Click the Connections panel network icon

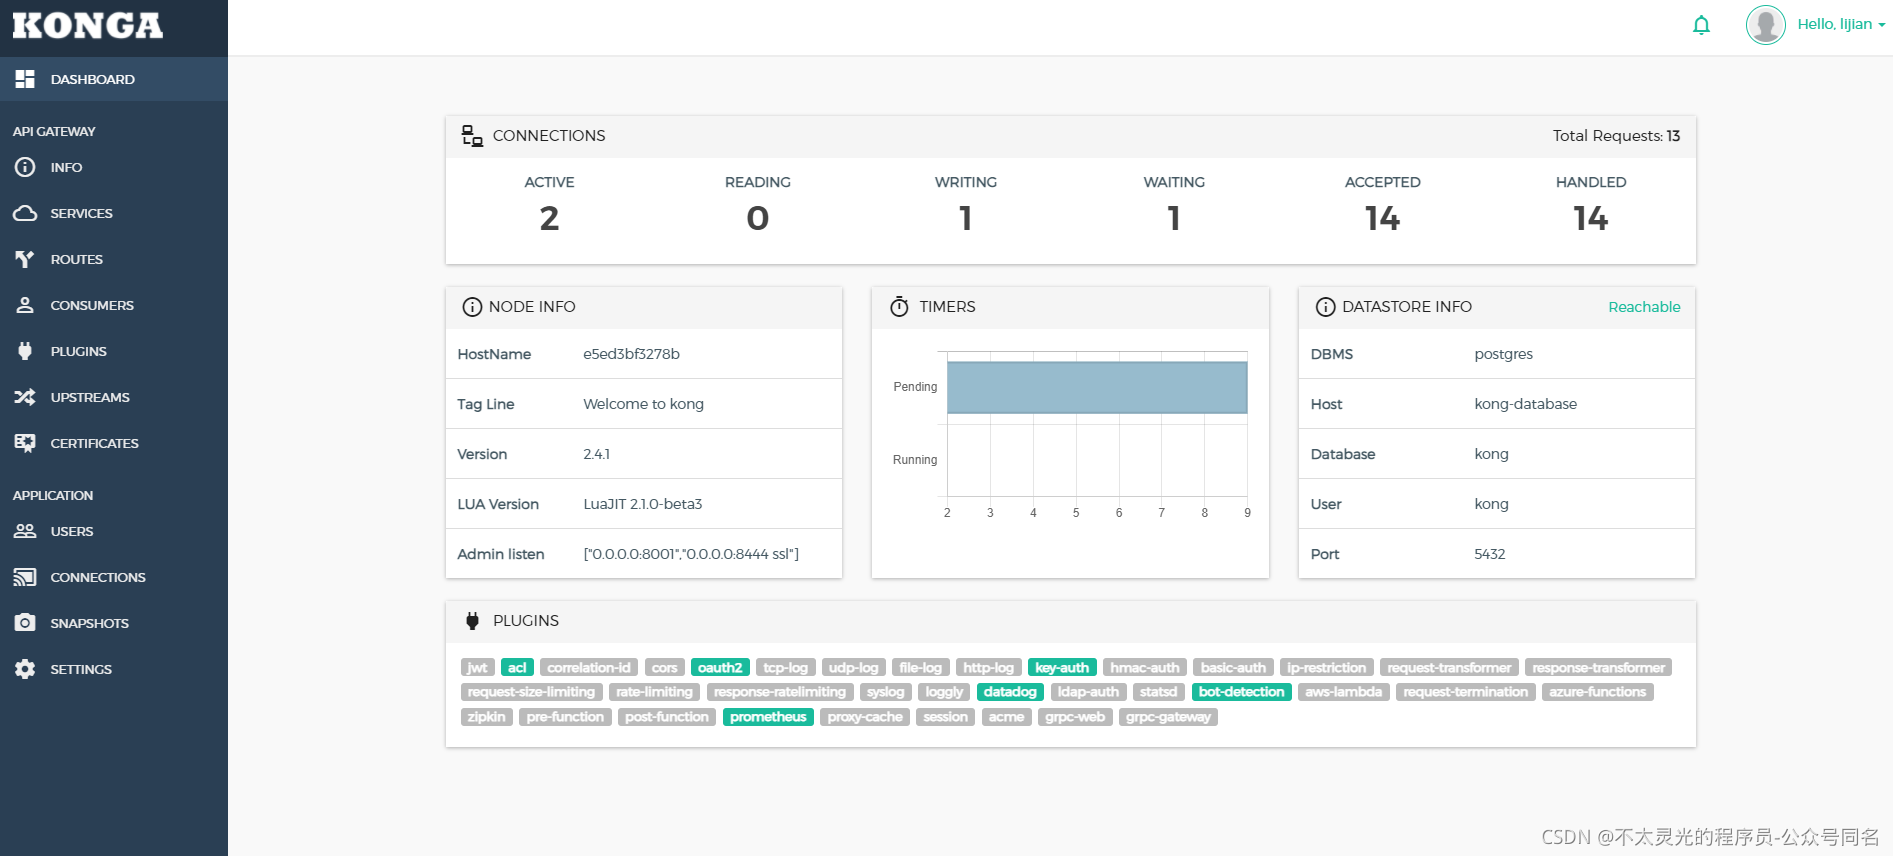pyautogui.click(x=472, y=136)
